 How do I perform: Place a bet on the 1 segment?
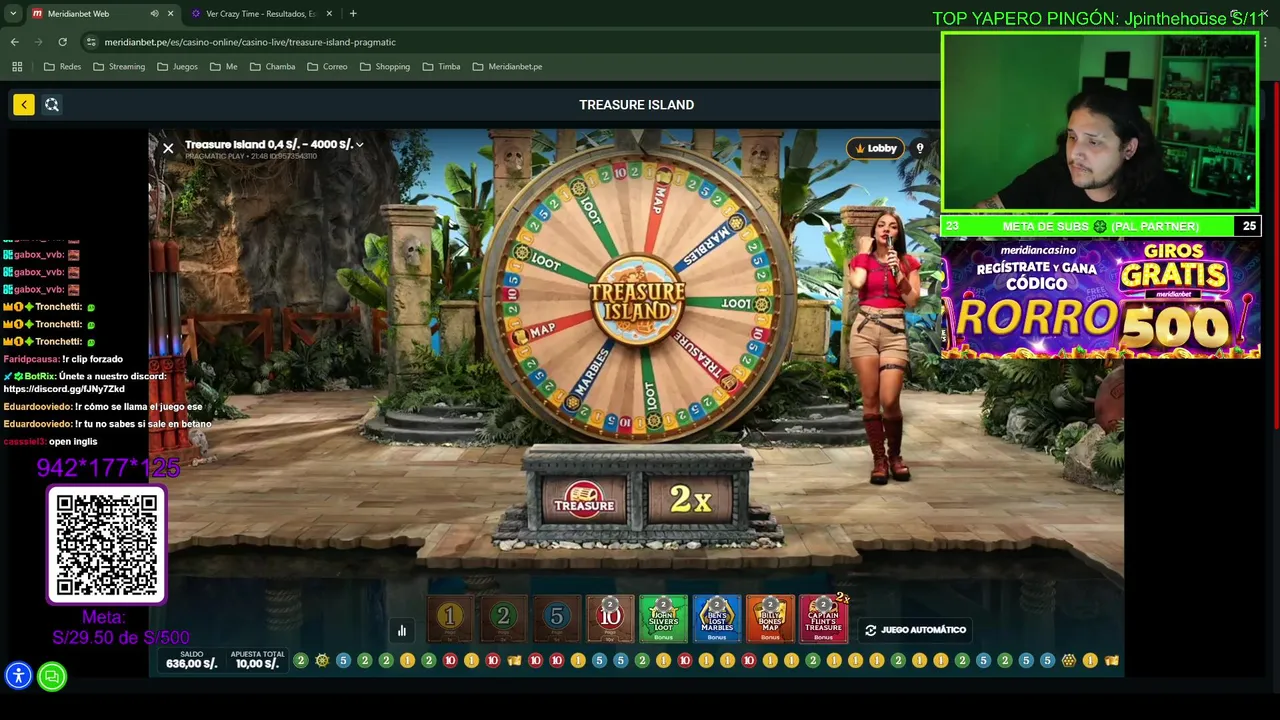click(450, 618)
